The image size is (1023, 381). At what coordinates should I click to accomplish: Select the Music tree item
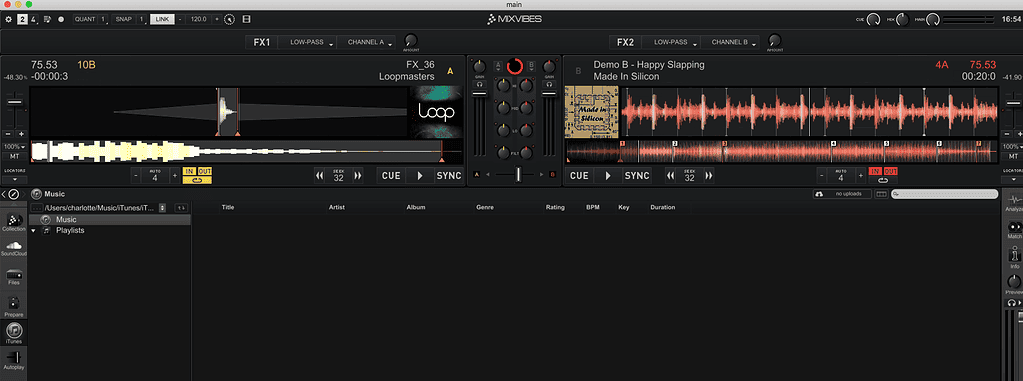(110, 220)
